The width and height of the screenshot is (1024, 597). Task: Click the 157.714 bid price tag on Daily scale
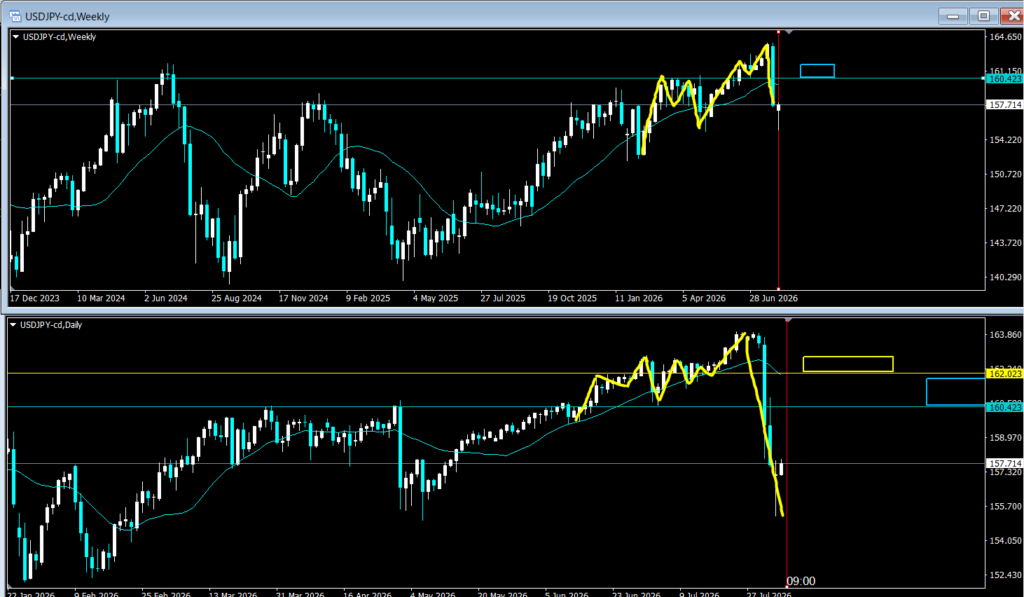point(1004,463)
